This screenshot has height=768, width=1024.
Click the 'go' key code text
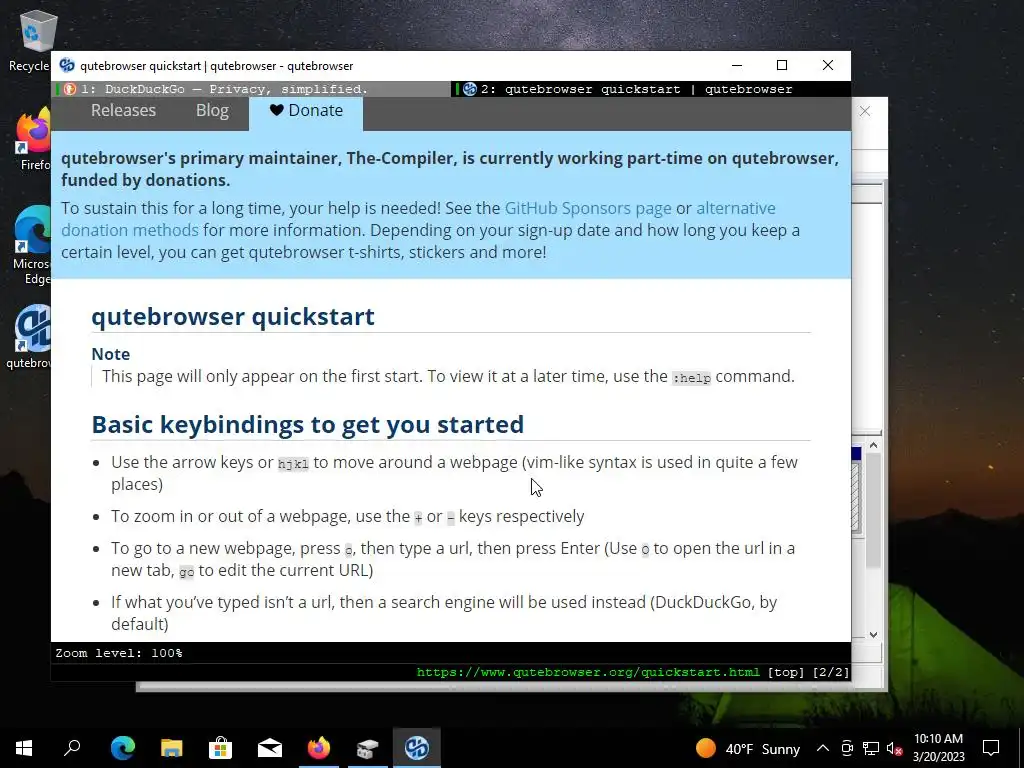tap(187, 571)
